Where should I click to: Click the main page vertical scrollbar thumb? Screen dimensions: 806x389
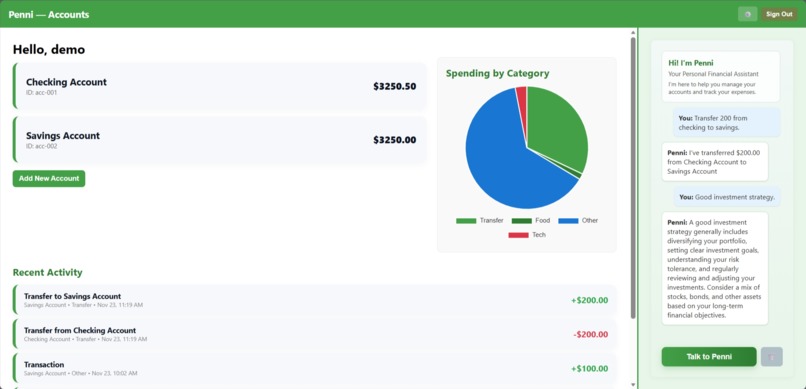[x=633, y=177]
